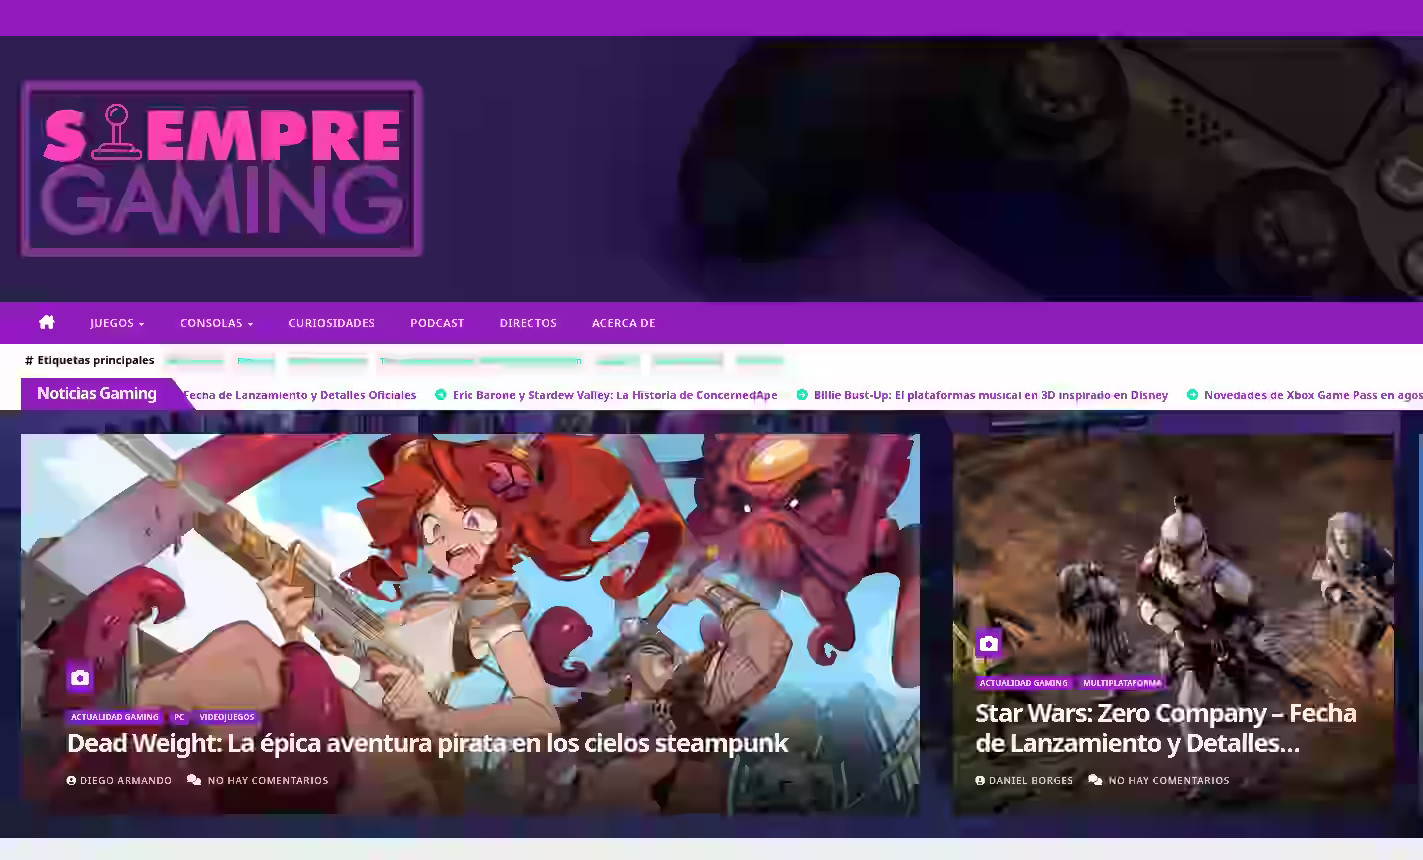Open No Hay Comentarios under Star Wars
1423x860 pixels.
(1169, 780)
